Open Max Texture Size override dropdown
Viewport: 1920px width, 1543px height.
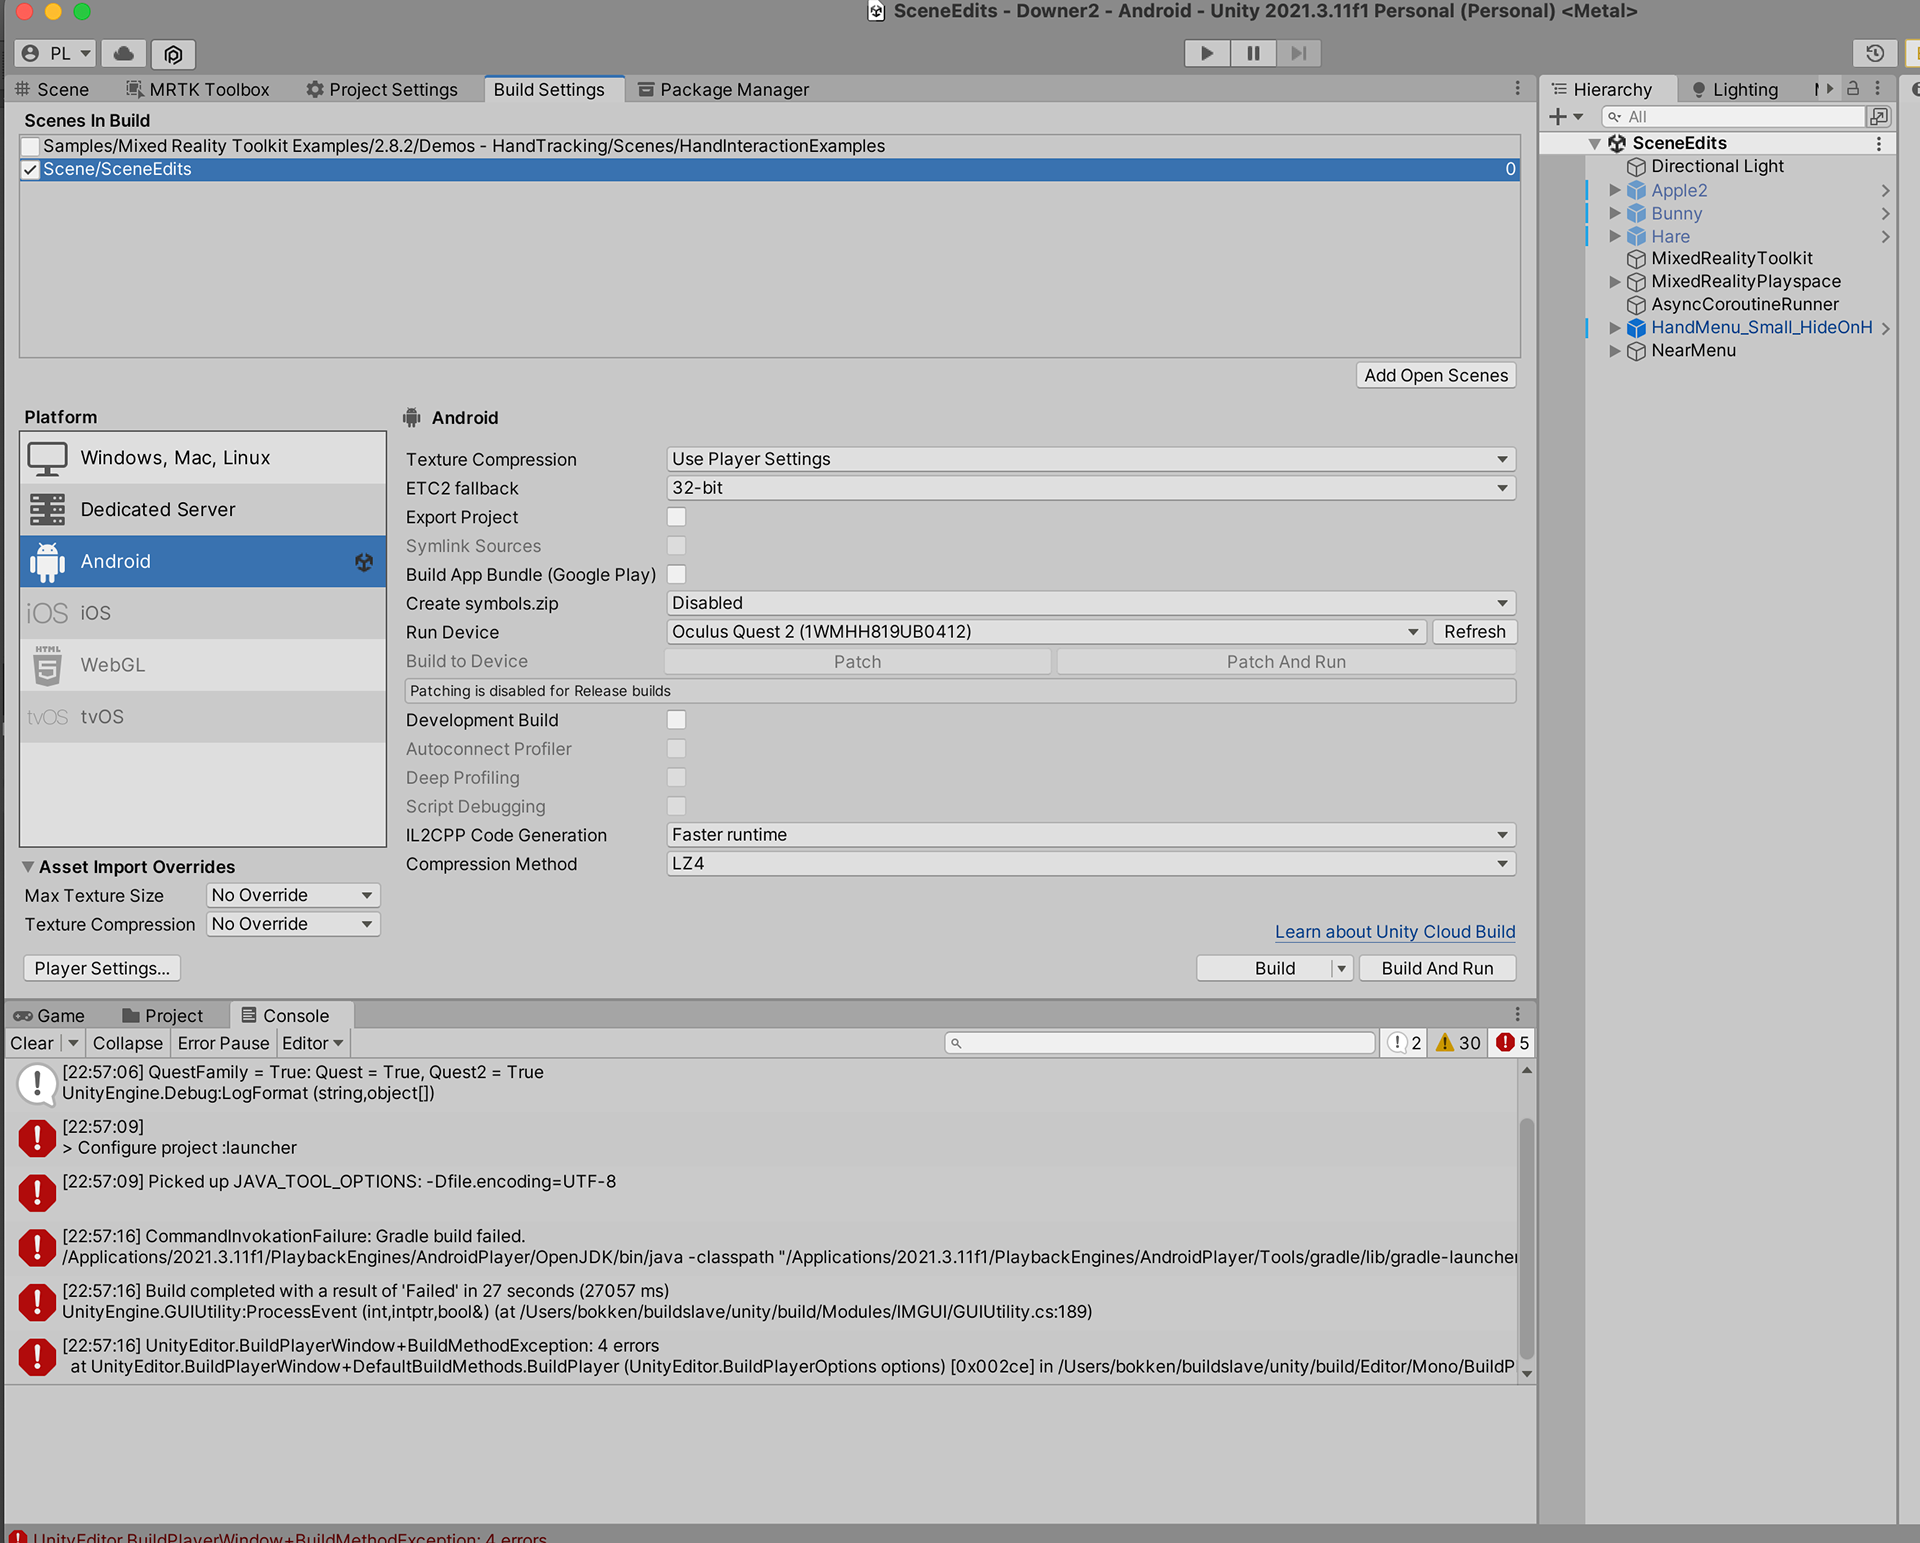pos(293,895)
